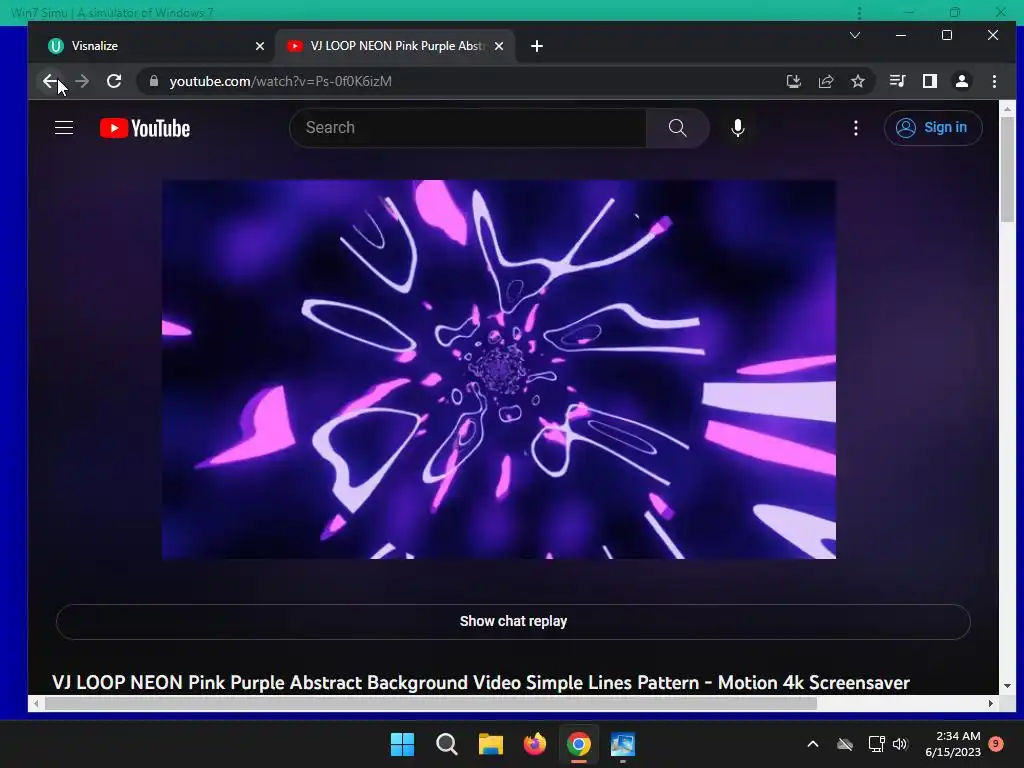The width and height of the screenshot is (1024, 768).
Task: Go back using browser back arrow
Action: [50, 81]
